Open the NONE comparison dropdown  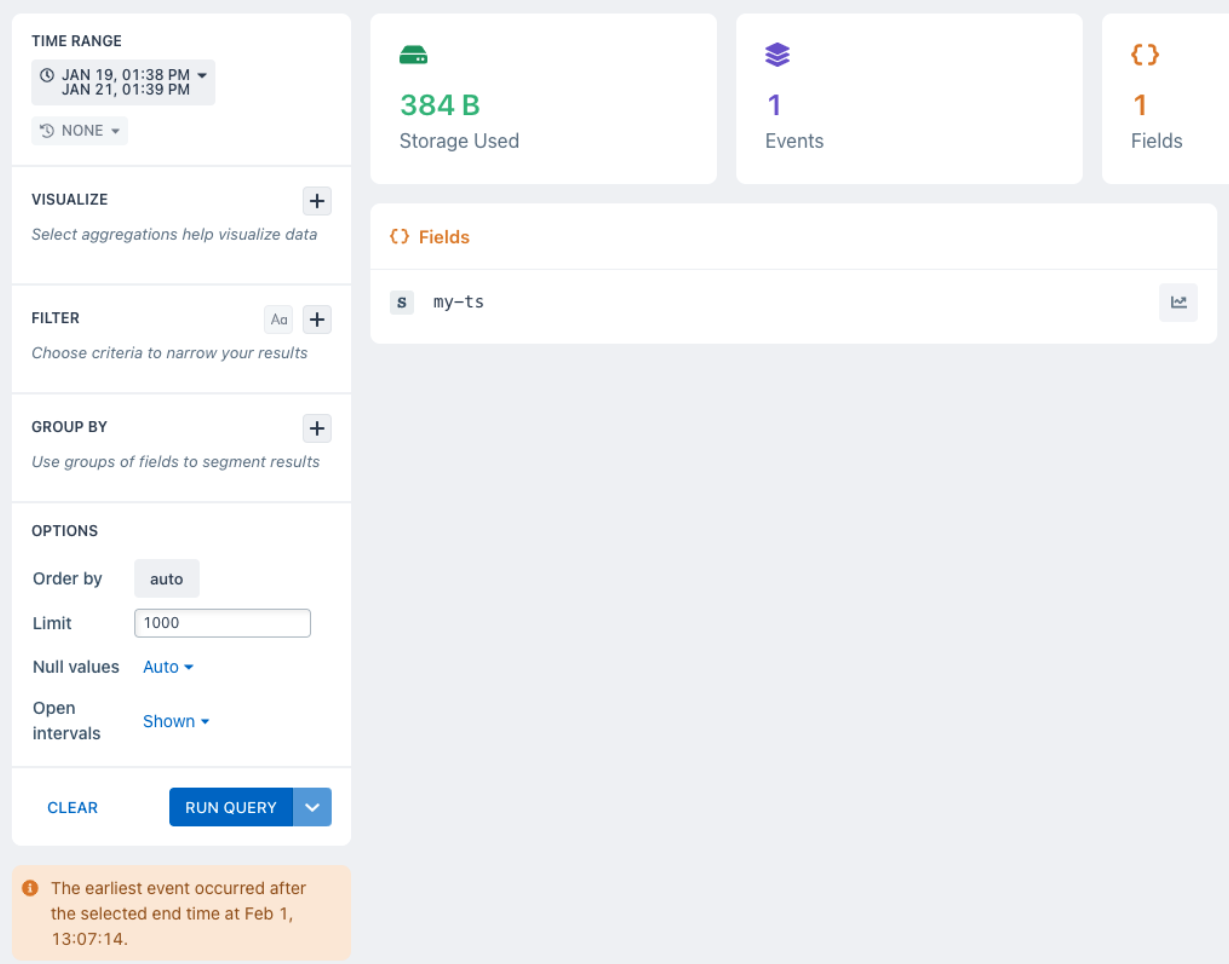(x=80, y=131)
